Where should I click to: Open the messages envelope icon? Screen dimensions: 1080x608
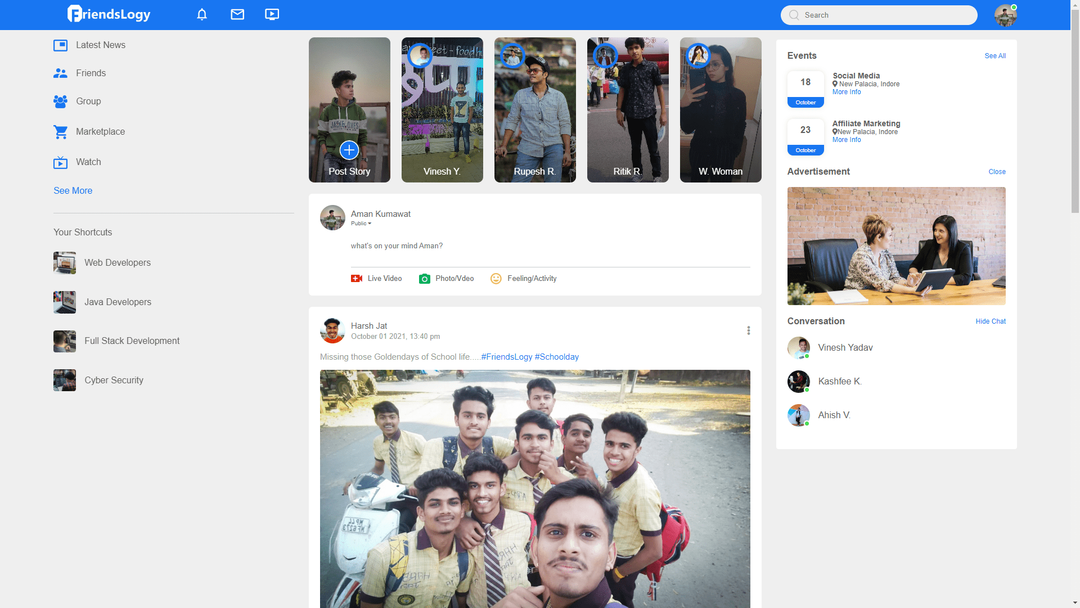(237, 15)
